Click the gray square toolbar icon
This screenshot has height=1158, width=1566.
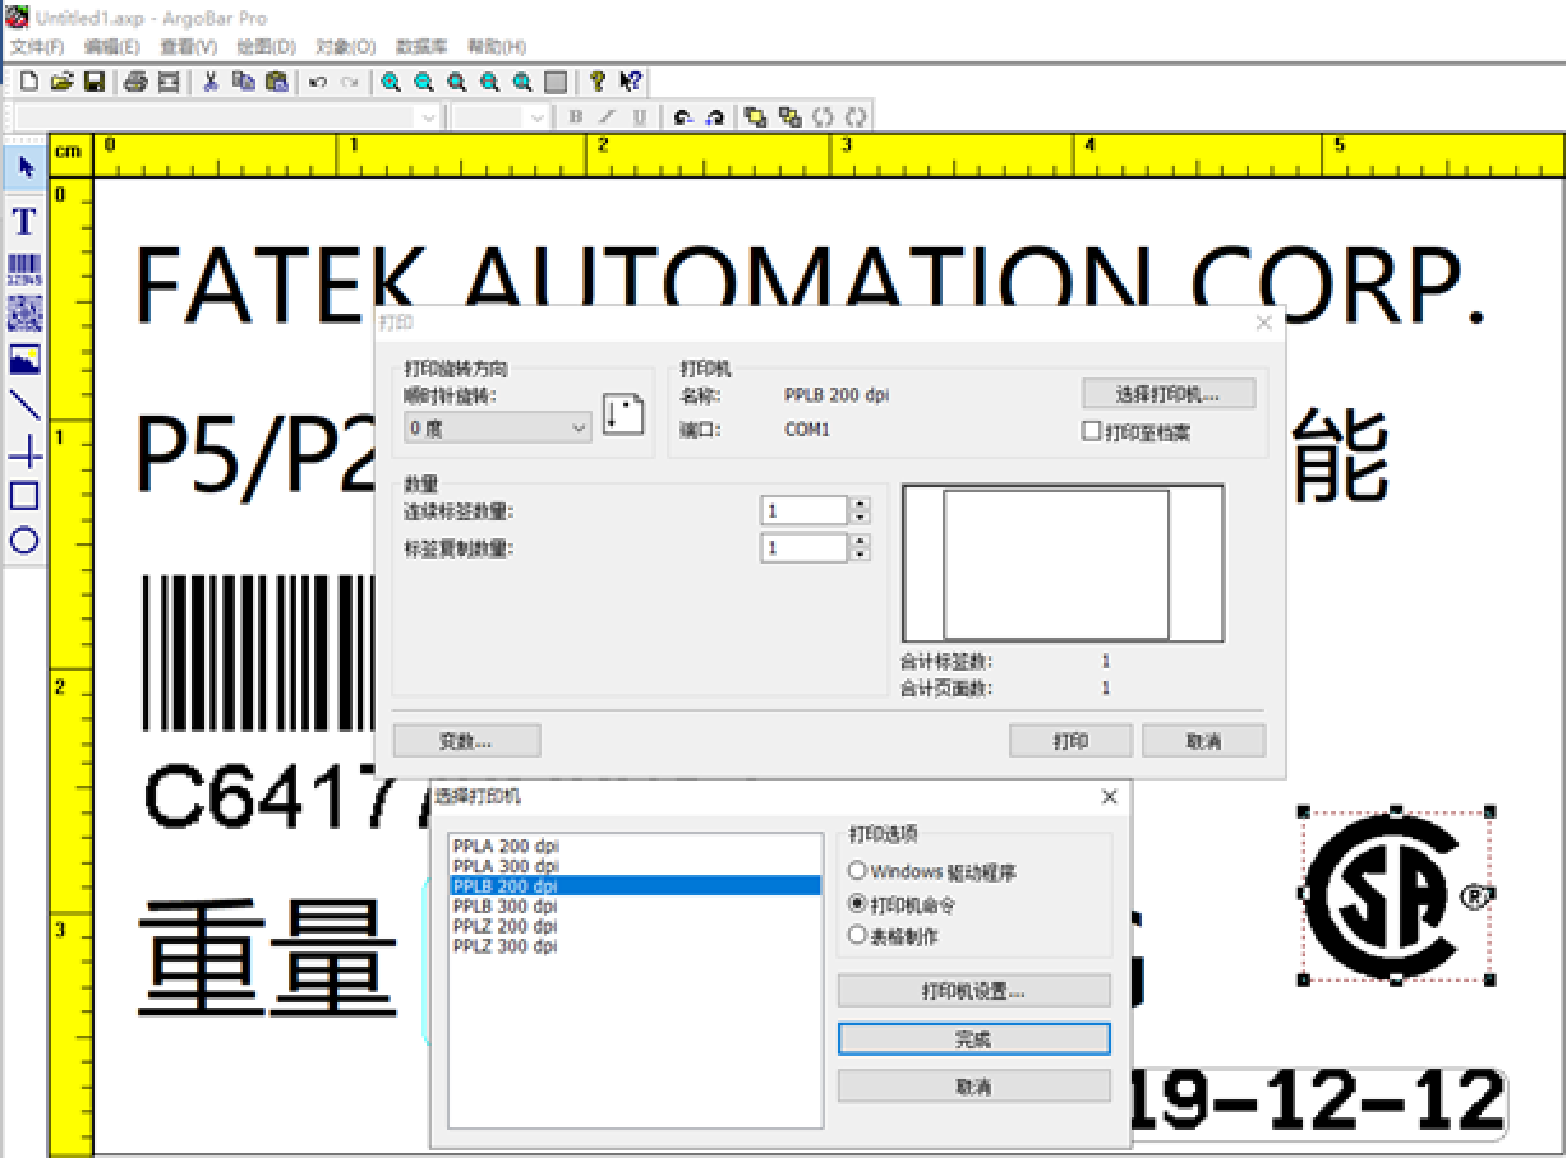tap(556, 81)
